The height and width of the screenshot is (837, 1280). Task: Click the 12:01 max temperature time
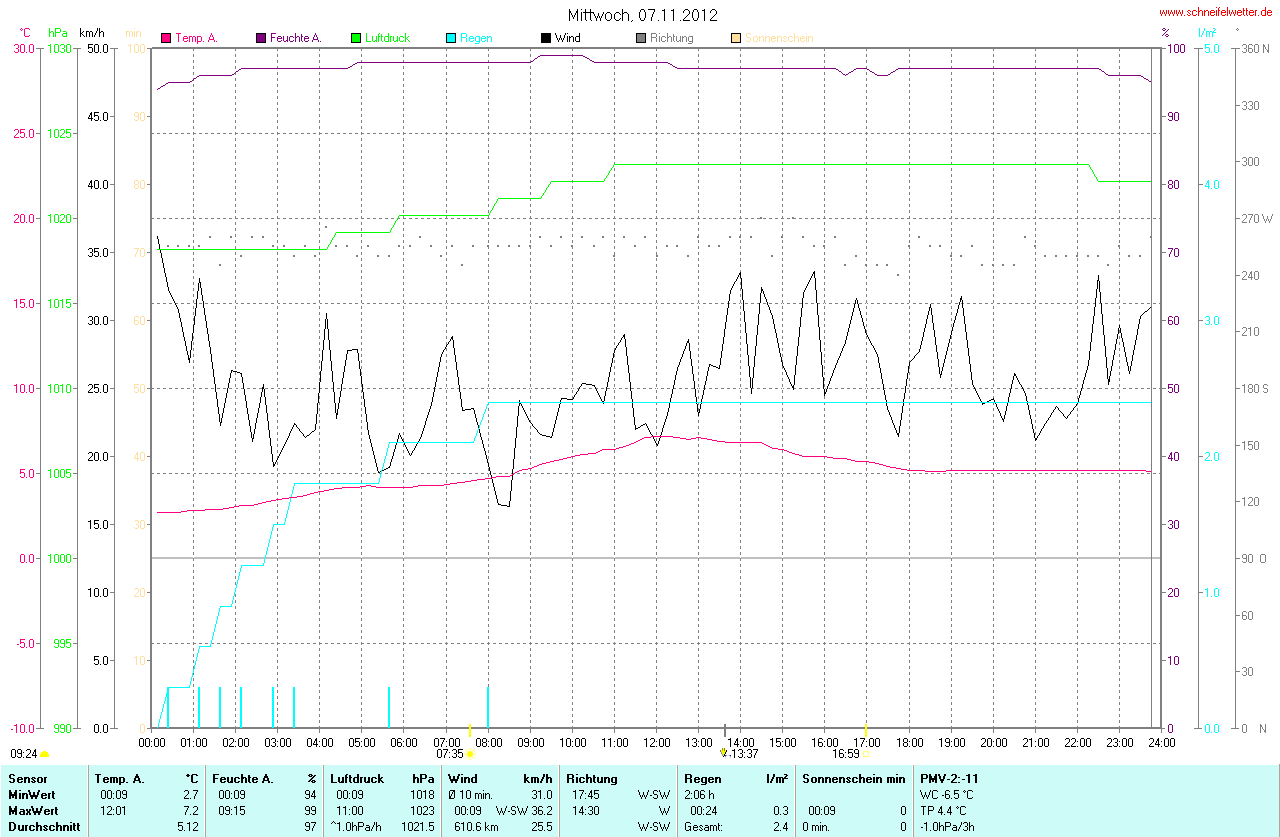point(111,810)
